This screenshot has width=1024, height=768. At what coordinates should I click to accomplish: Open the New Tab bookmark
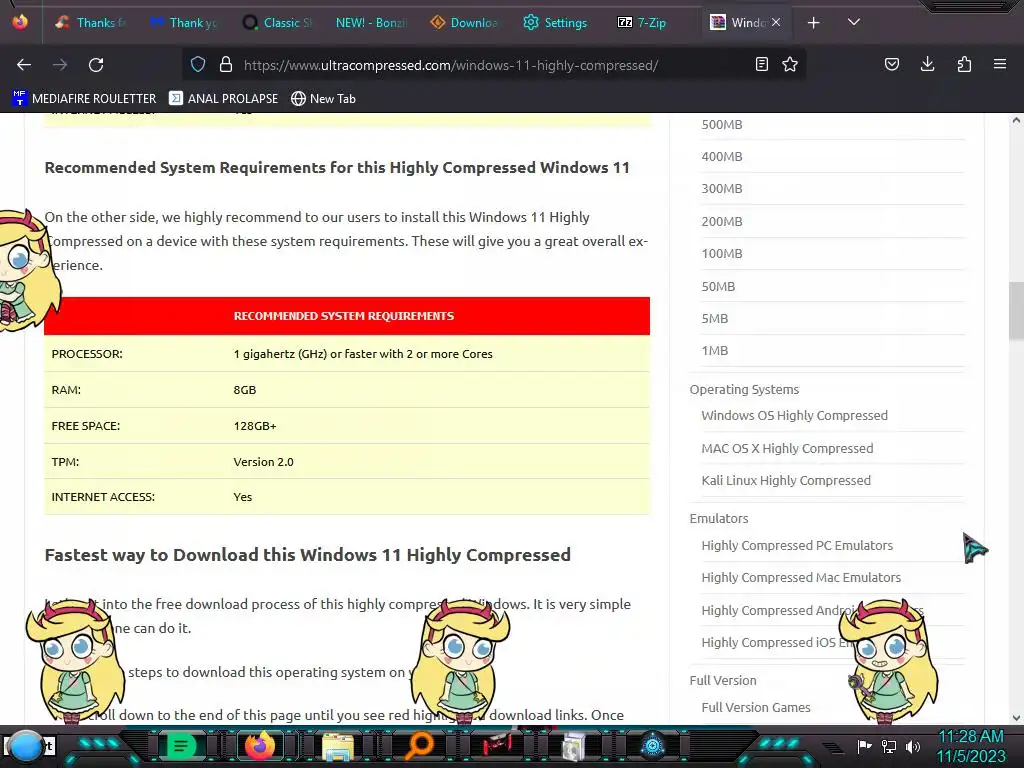[324, 99]
